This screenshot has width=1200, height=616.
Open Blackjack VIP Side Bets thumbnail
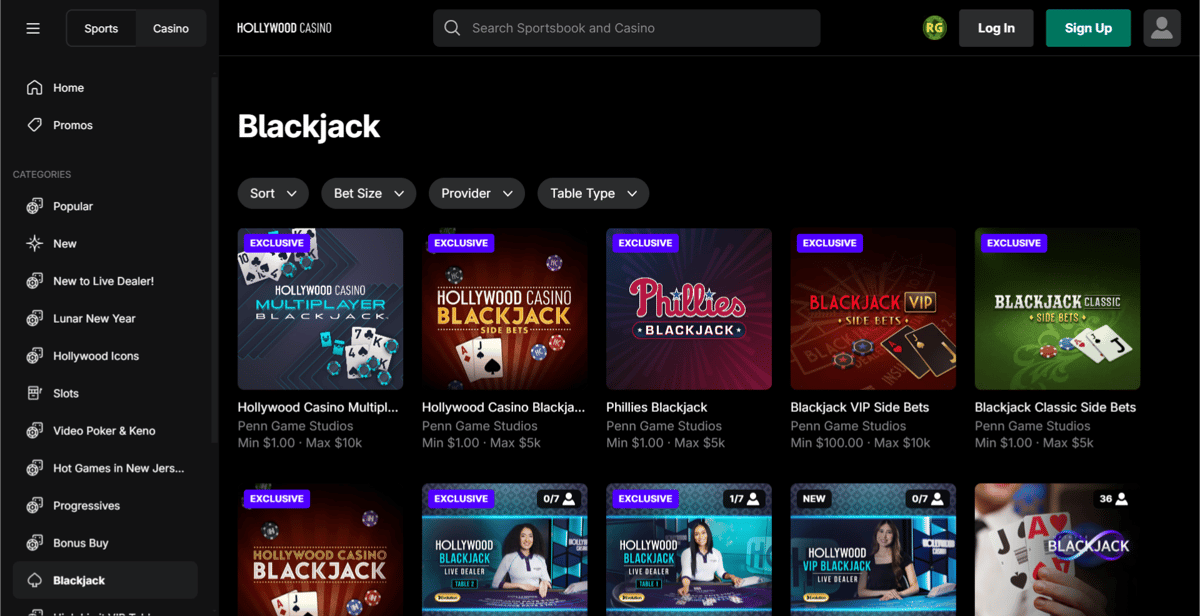click(x=873, y=308)
